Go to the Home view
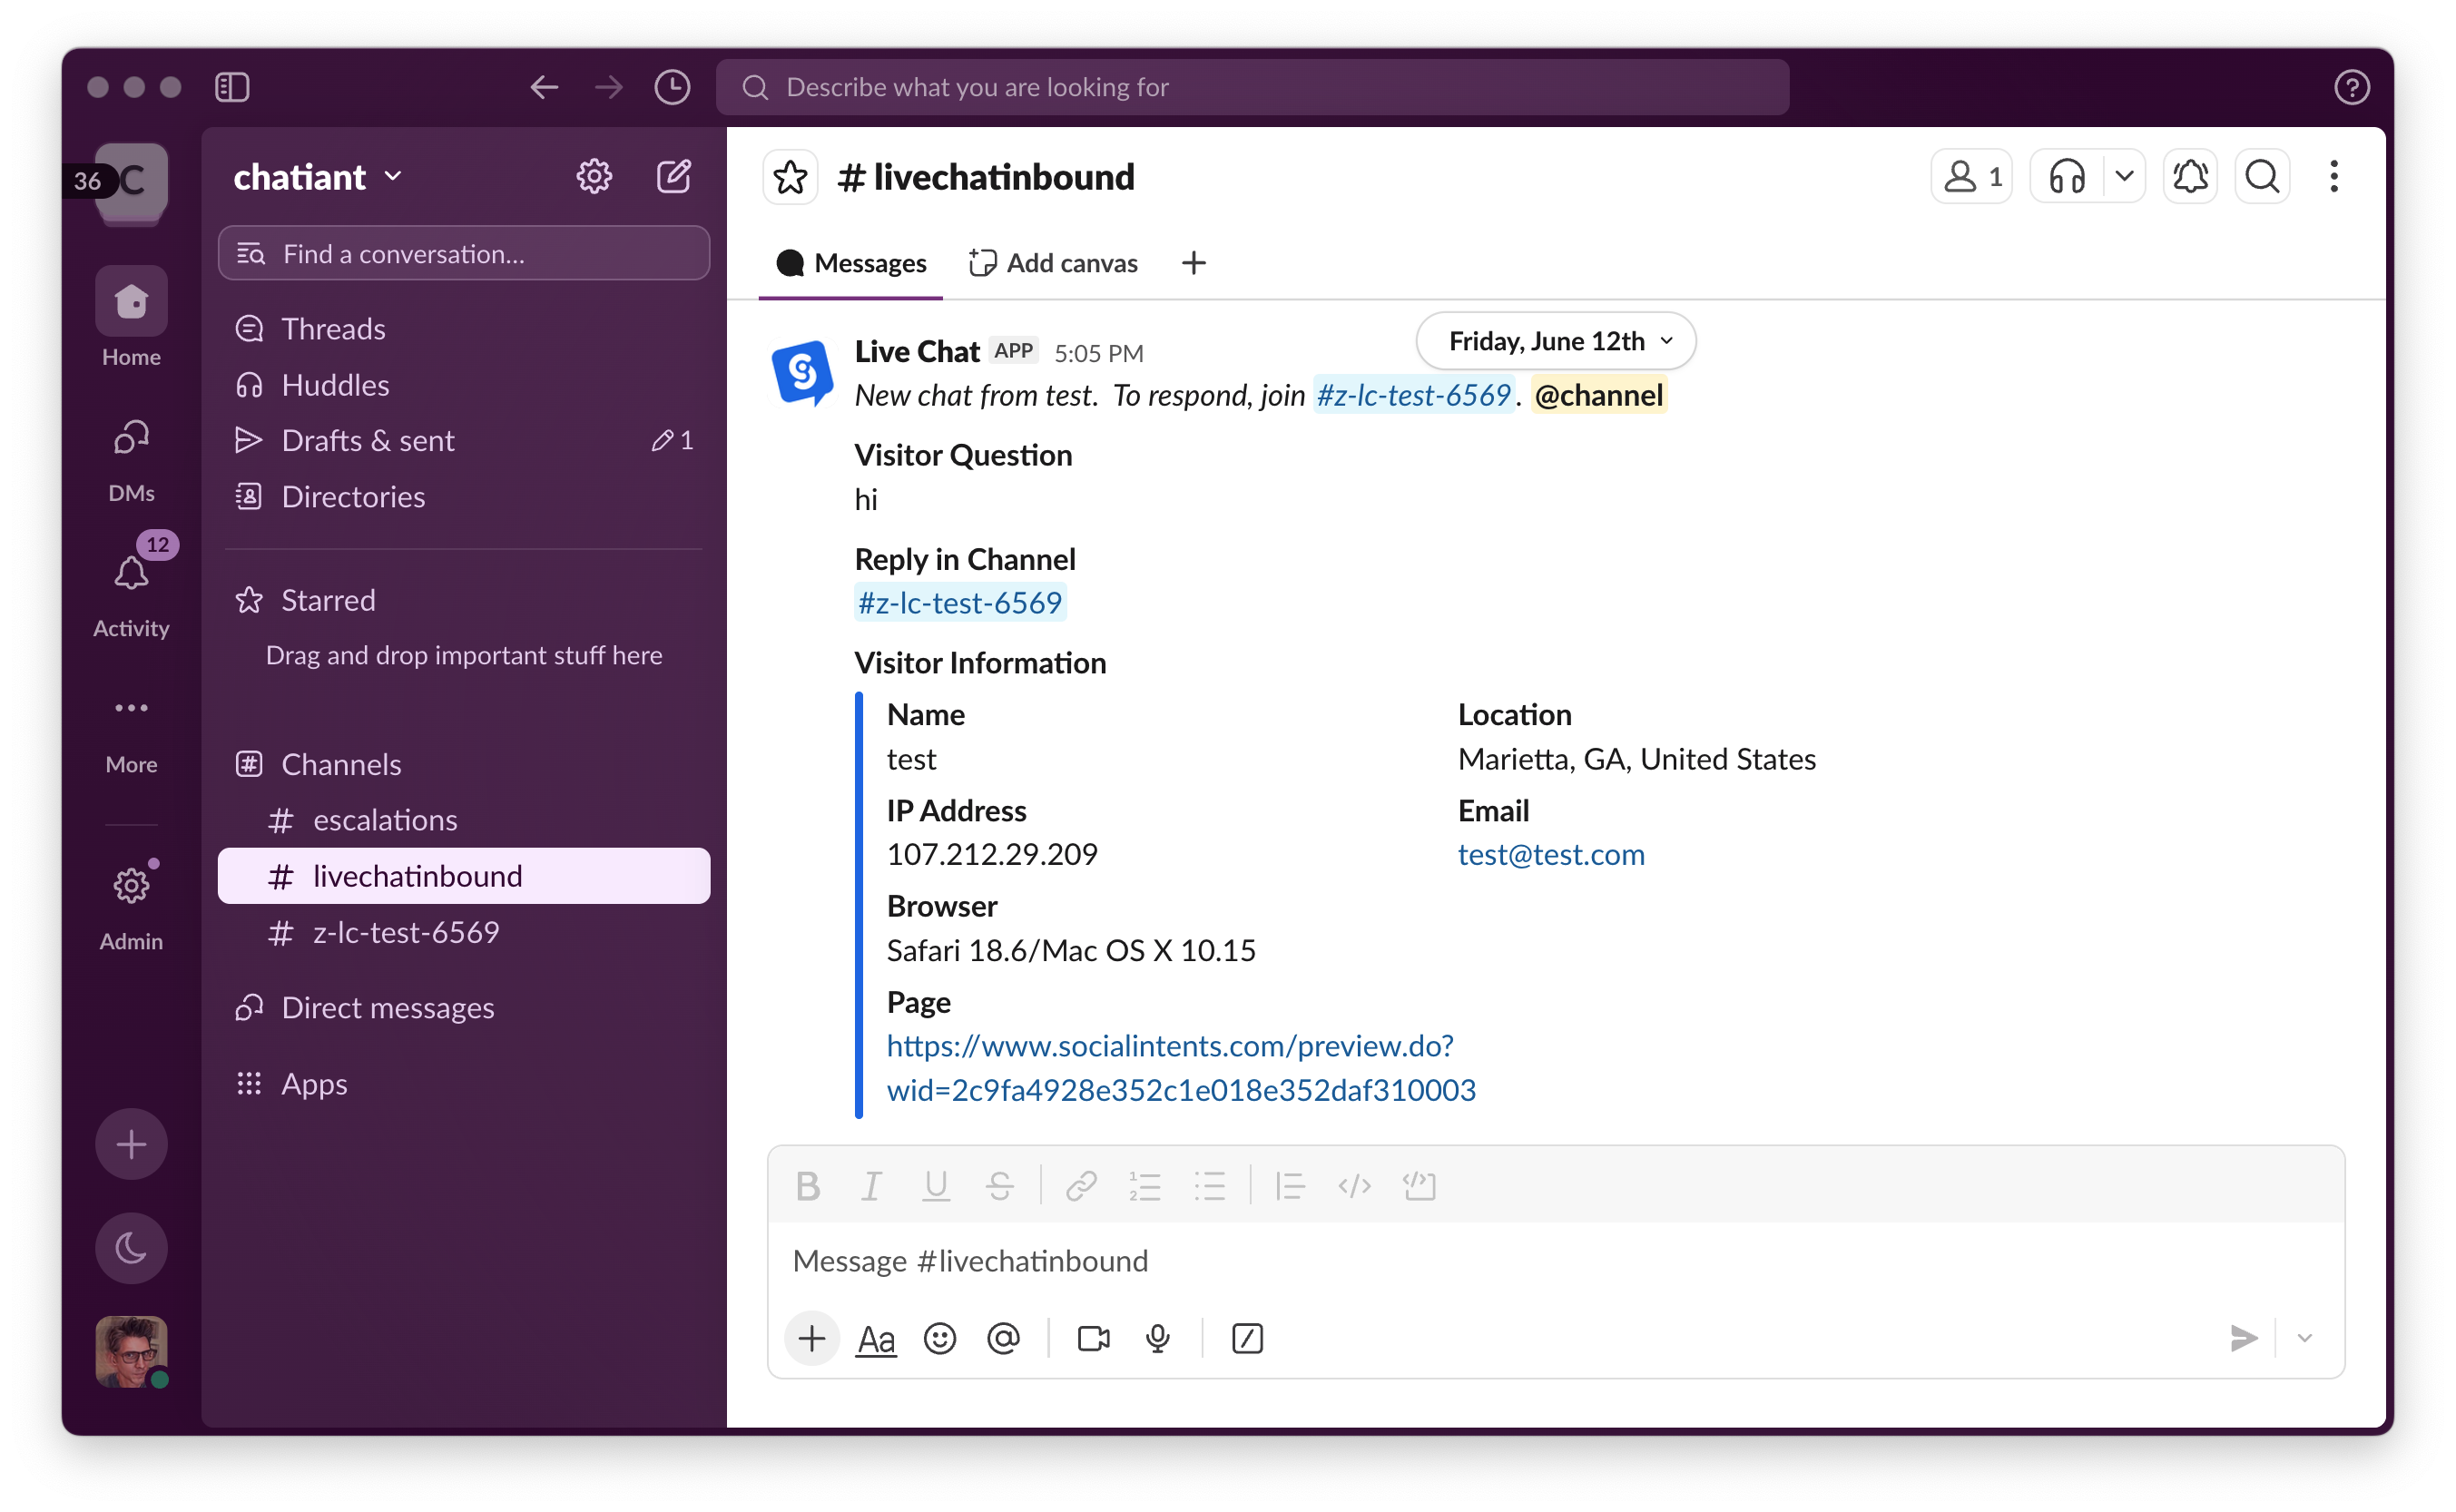Viewport: 2456px width, 1512px height. pyautogui.click(x=131, y=318)
